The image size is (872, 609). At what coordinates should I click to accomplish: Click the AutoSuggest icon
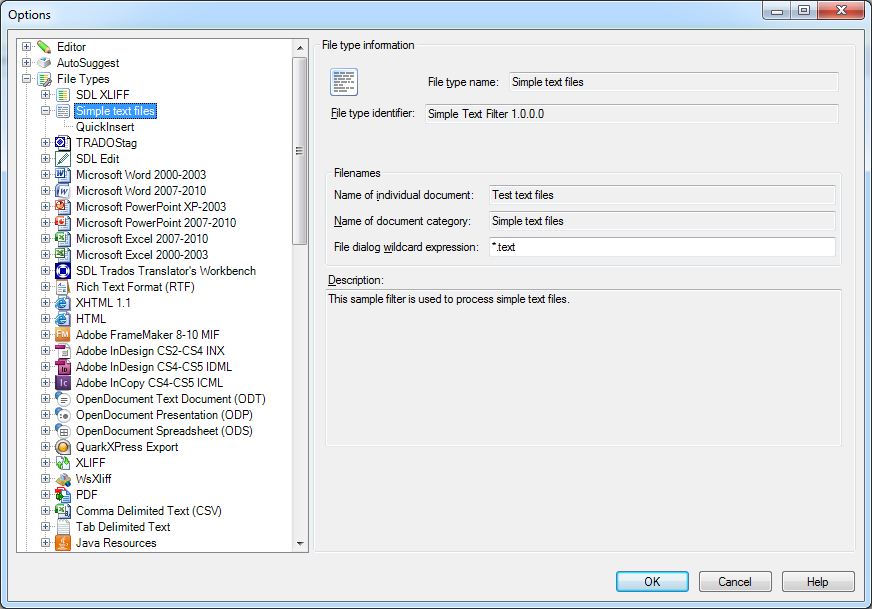click(44, 63)
